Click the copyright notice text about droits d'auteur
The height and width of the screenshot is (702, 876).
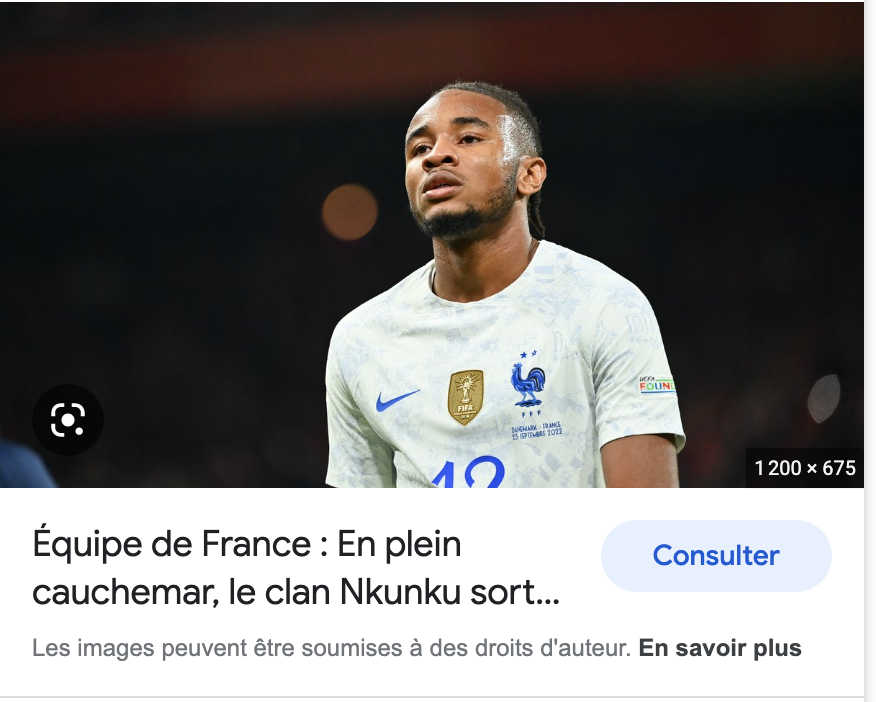(x=331, y=648)
